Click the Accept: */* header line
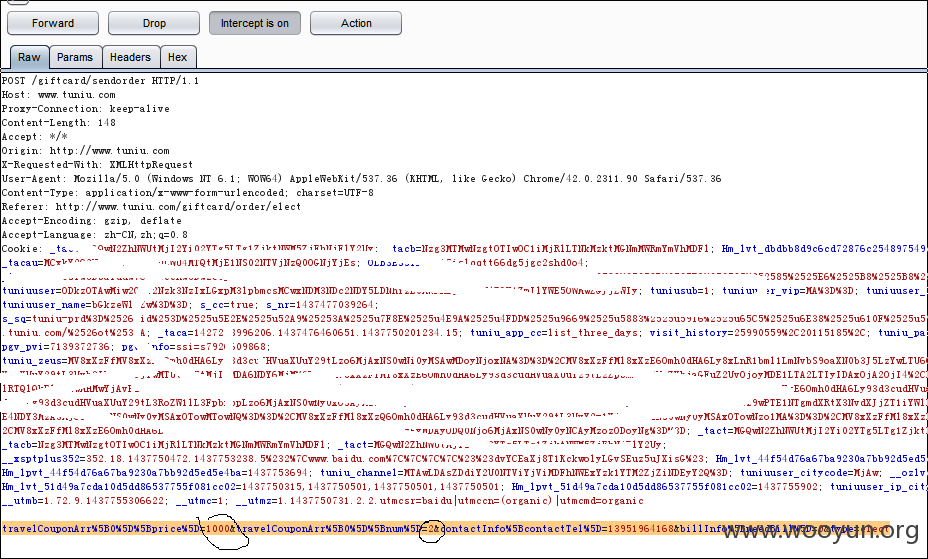Viewport: 928px width, 559px height. pos(35,137)
